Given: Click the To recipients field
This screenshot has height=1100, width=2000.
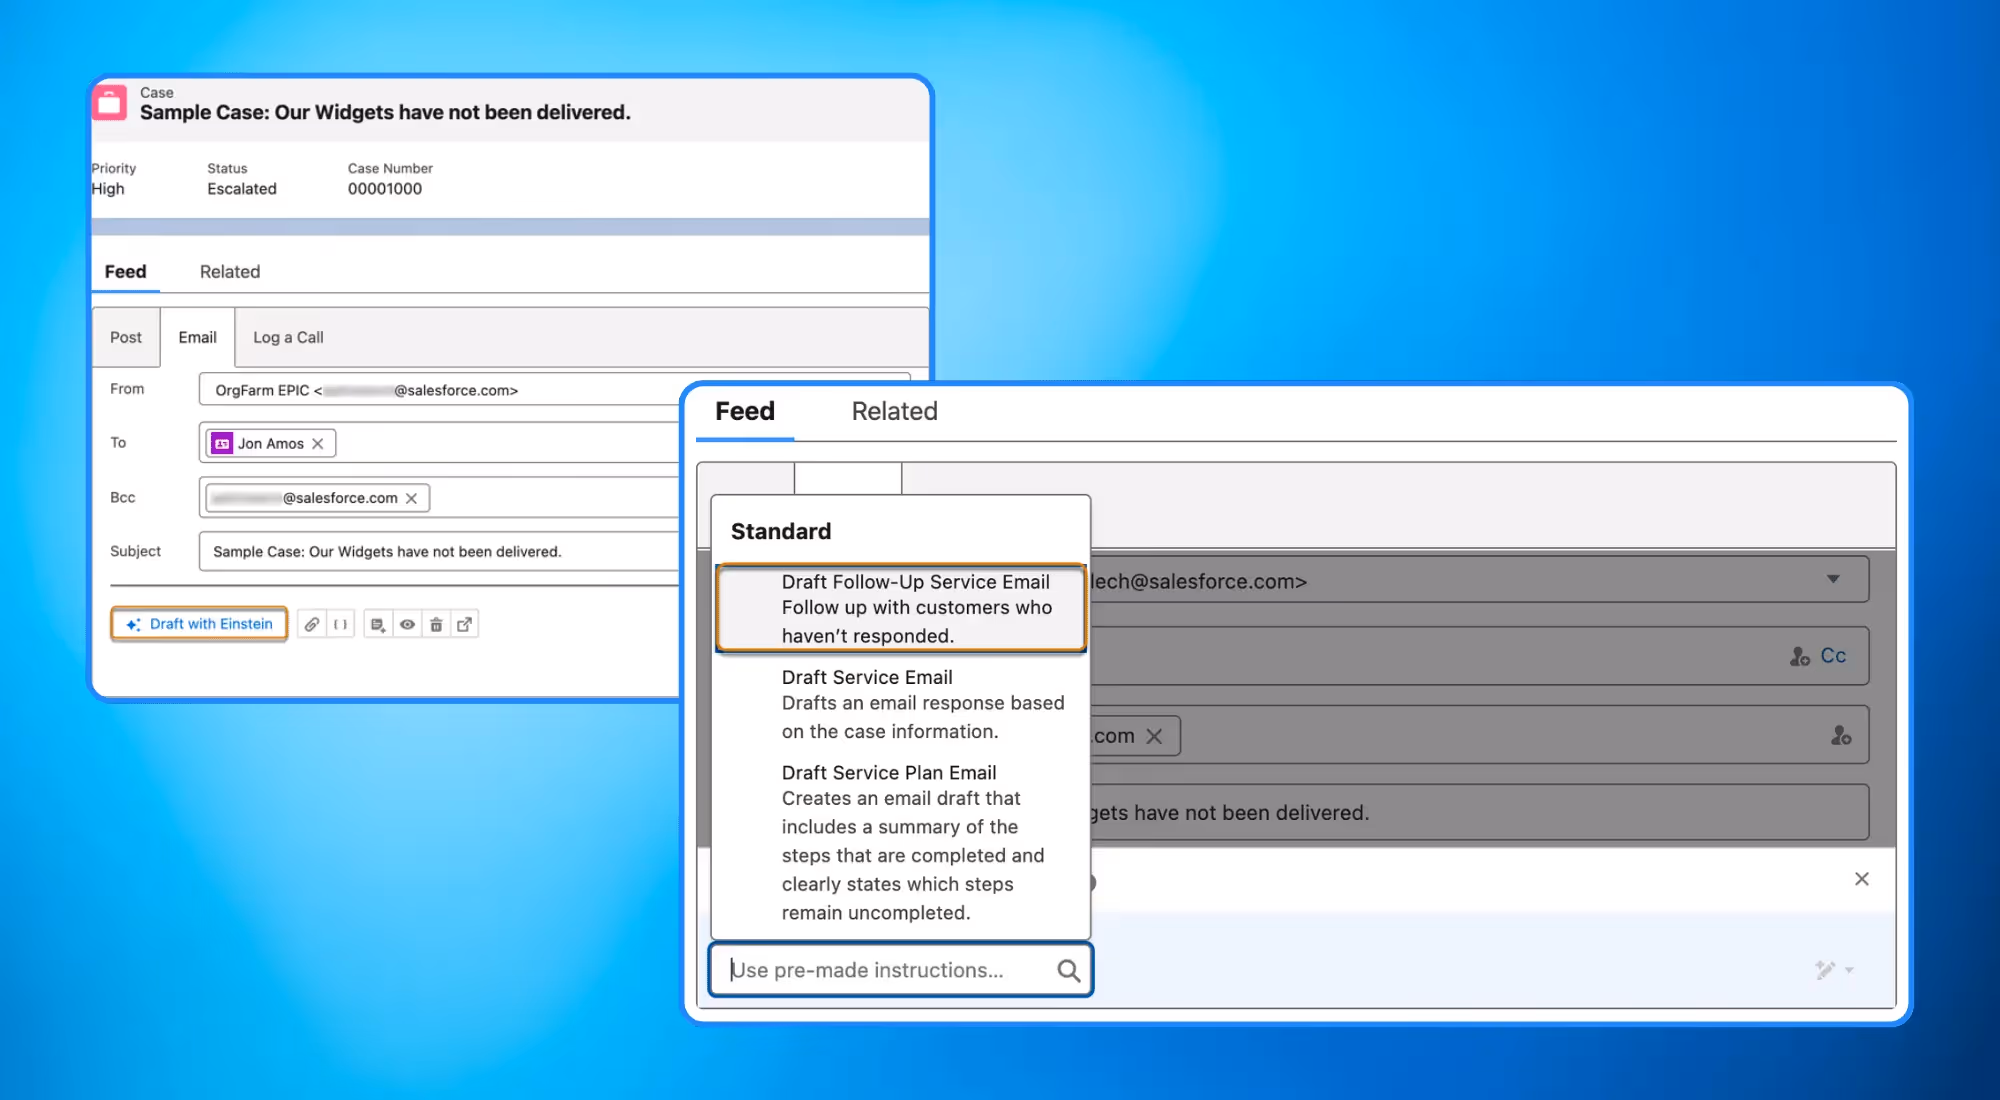Looking at the screenshot, I should [x=440, y=443].
